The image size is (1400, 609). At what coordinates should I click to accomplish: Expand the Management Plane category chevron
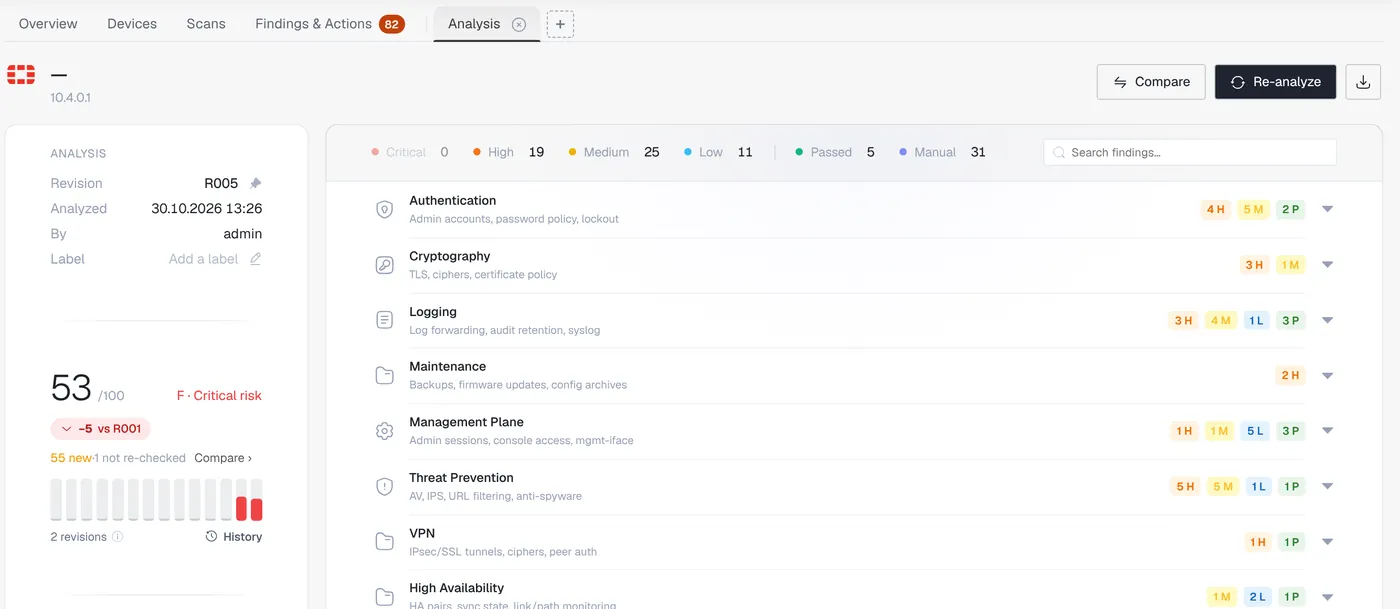1328,431
